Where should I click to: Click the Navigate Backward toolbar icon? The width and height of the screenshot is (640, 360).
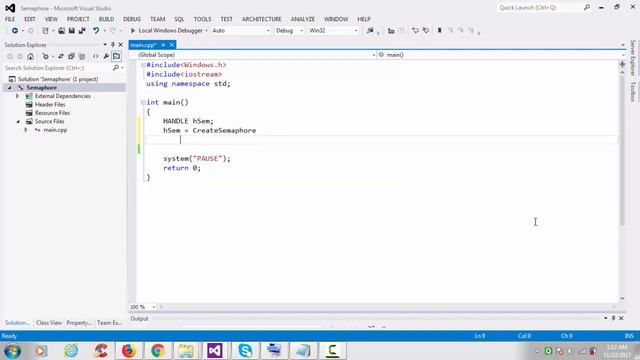point(15,31)
